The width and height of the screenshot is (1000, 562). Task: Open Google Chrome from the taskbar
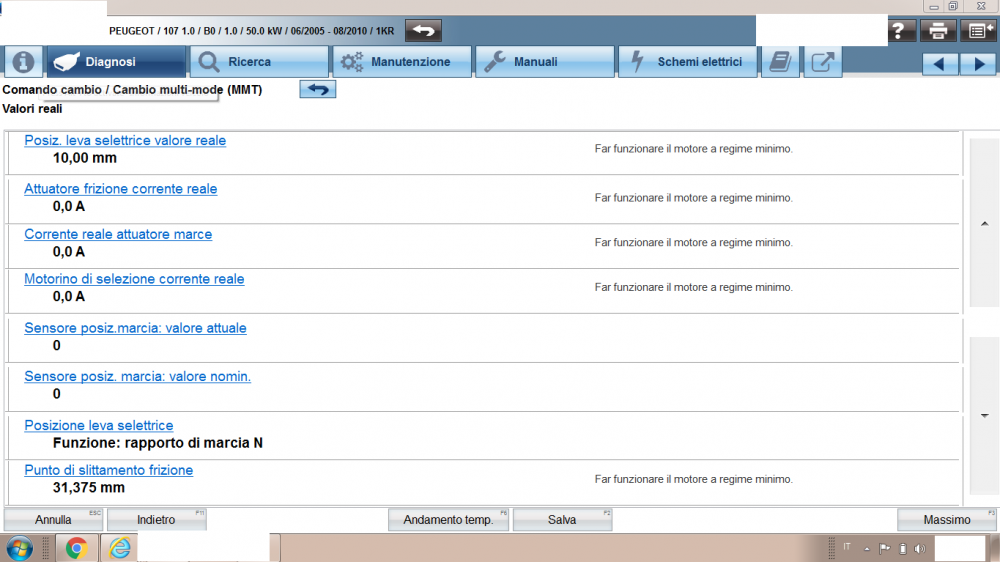click(x=76, y=548)
